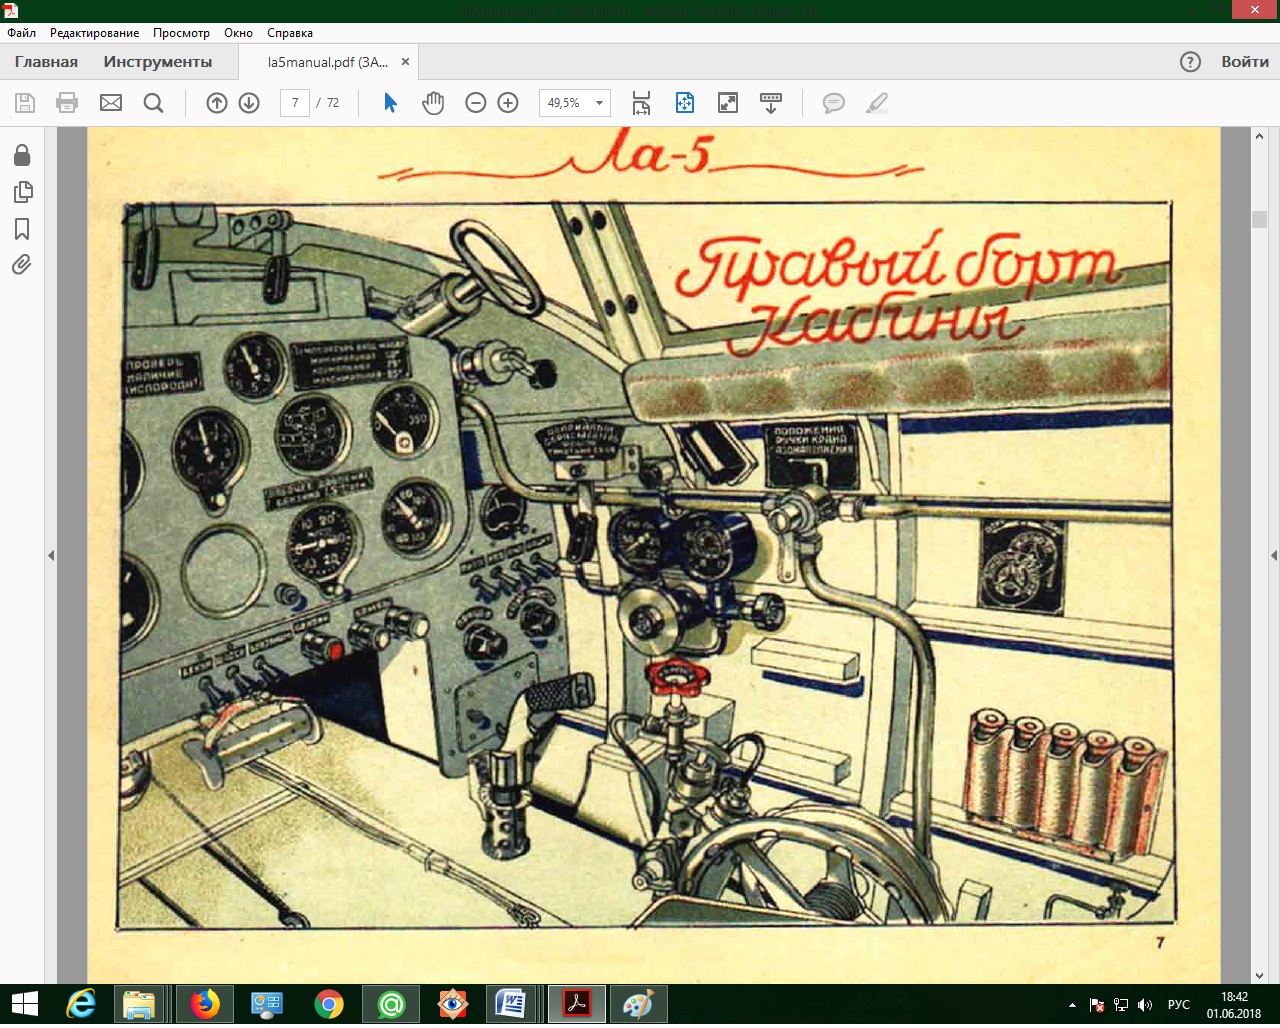Click the Войти sign-in button

(x=1244, y=62)
